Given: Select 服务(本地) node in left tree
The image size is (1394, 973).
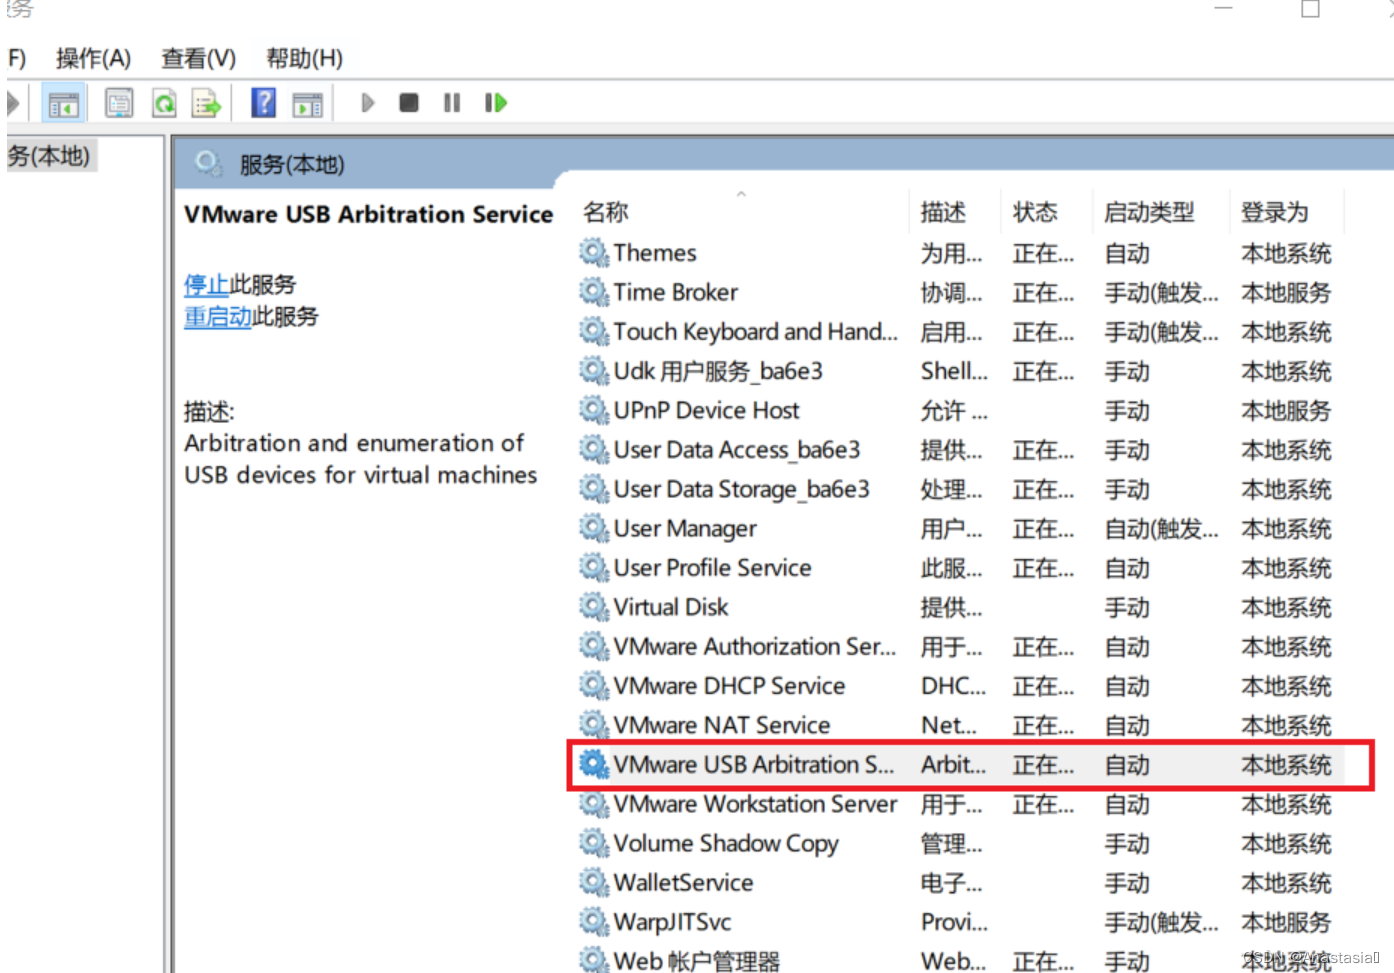Looking at the screenshot, I should (49, 156).
